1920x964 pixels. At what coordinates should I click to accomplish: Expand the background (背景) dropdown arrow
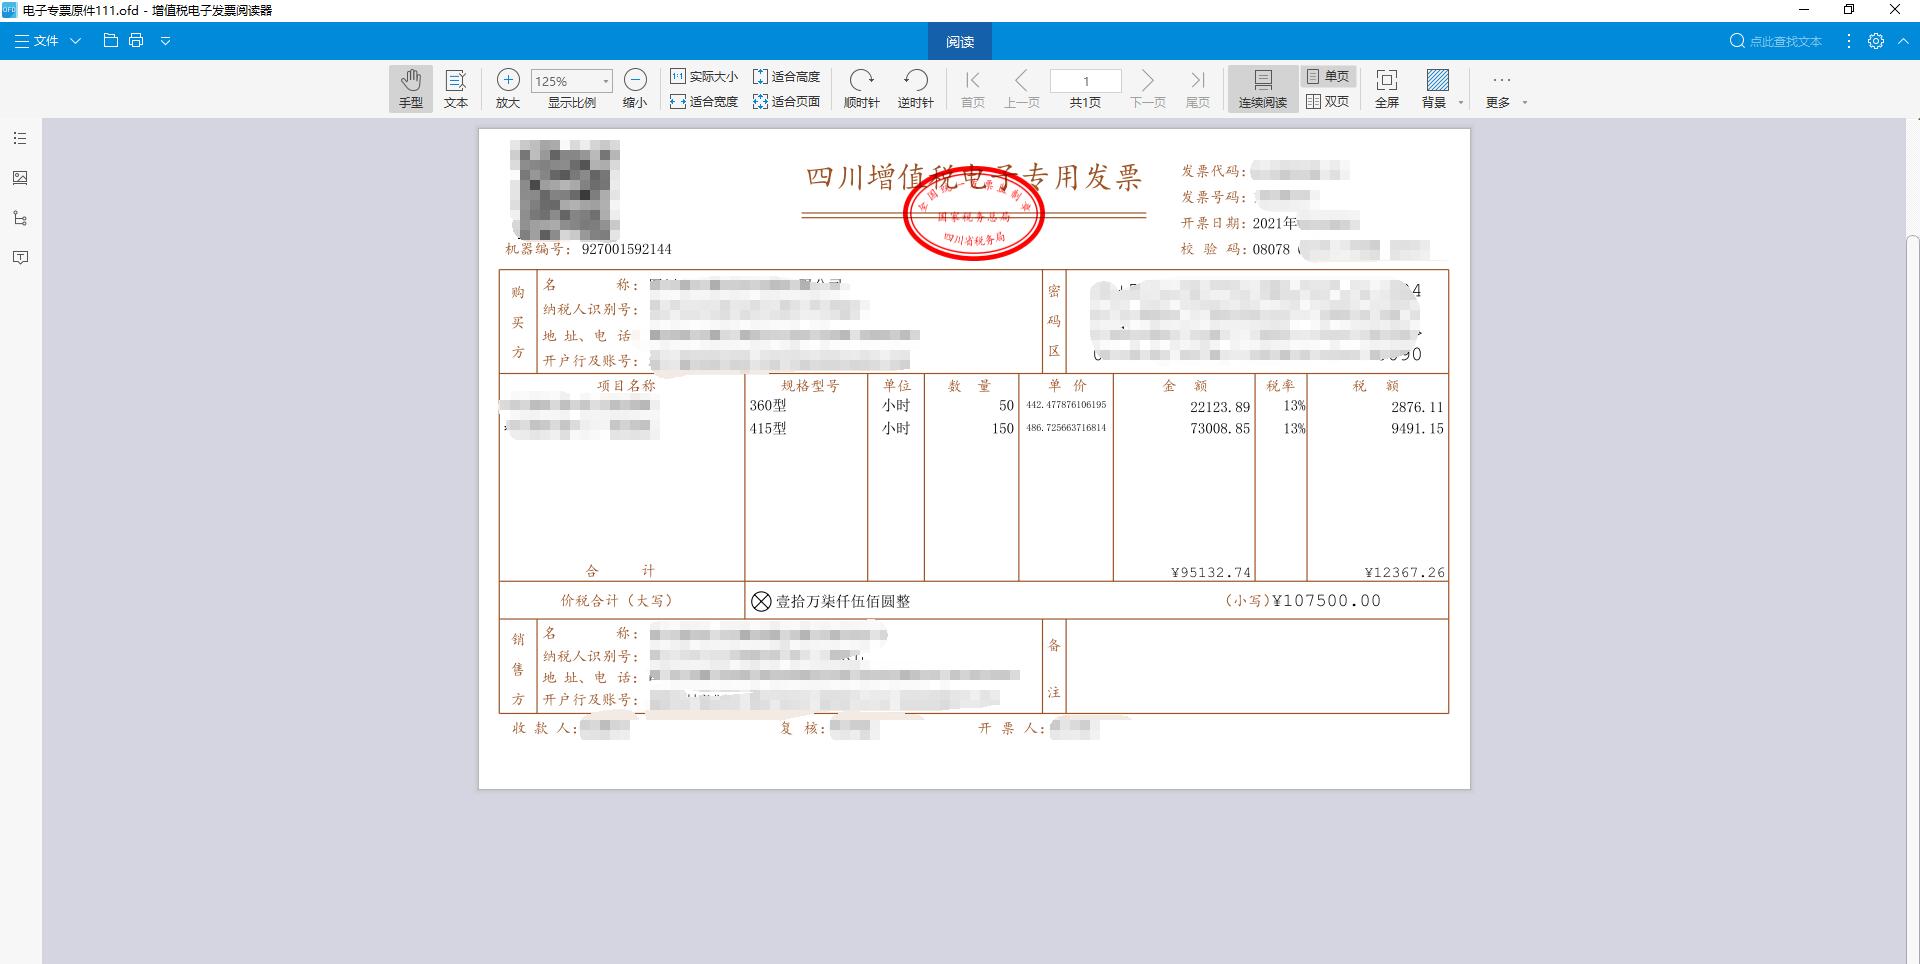tap(1461, 103)
